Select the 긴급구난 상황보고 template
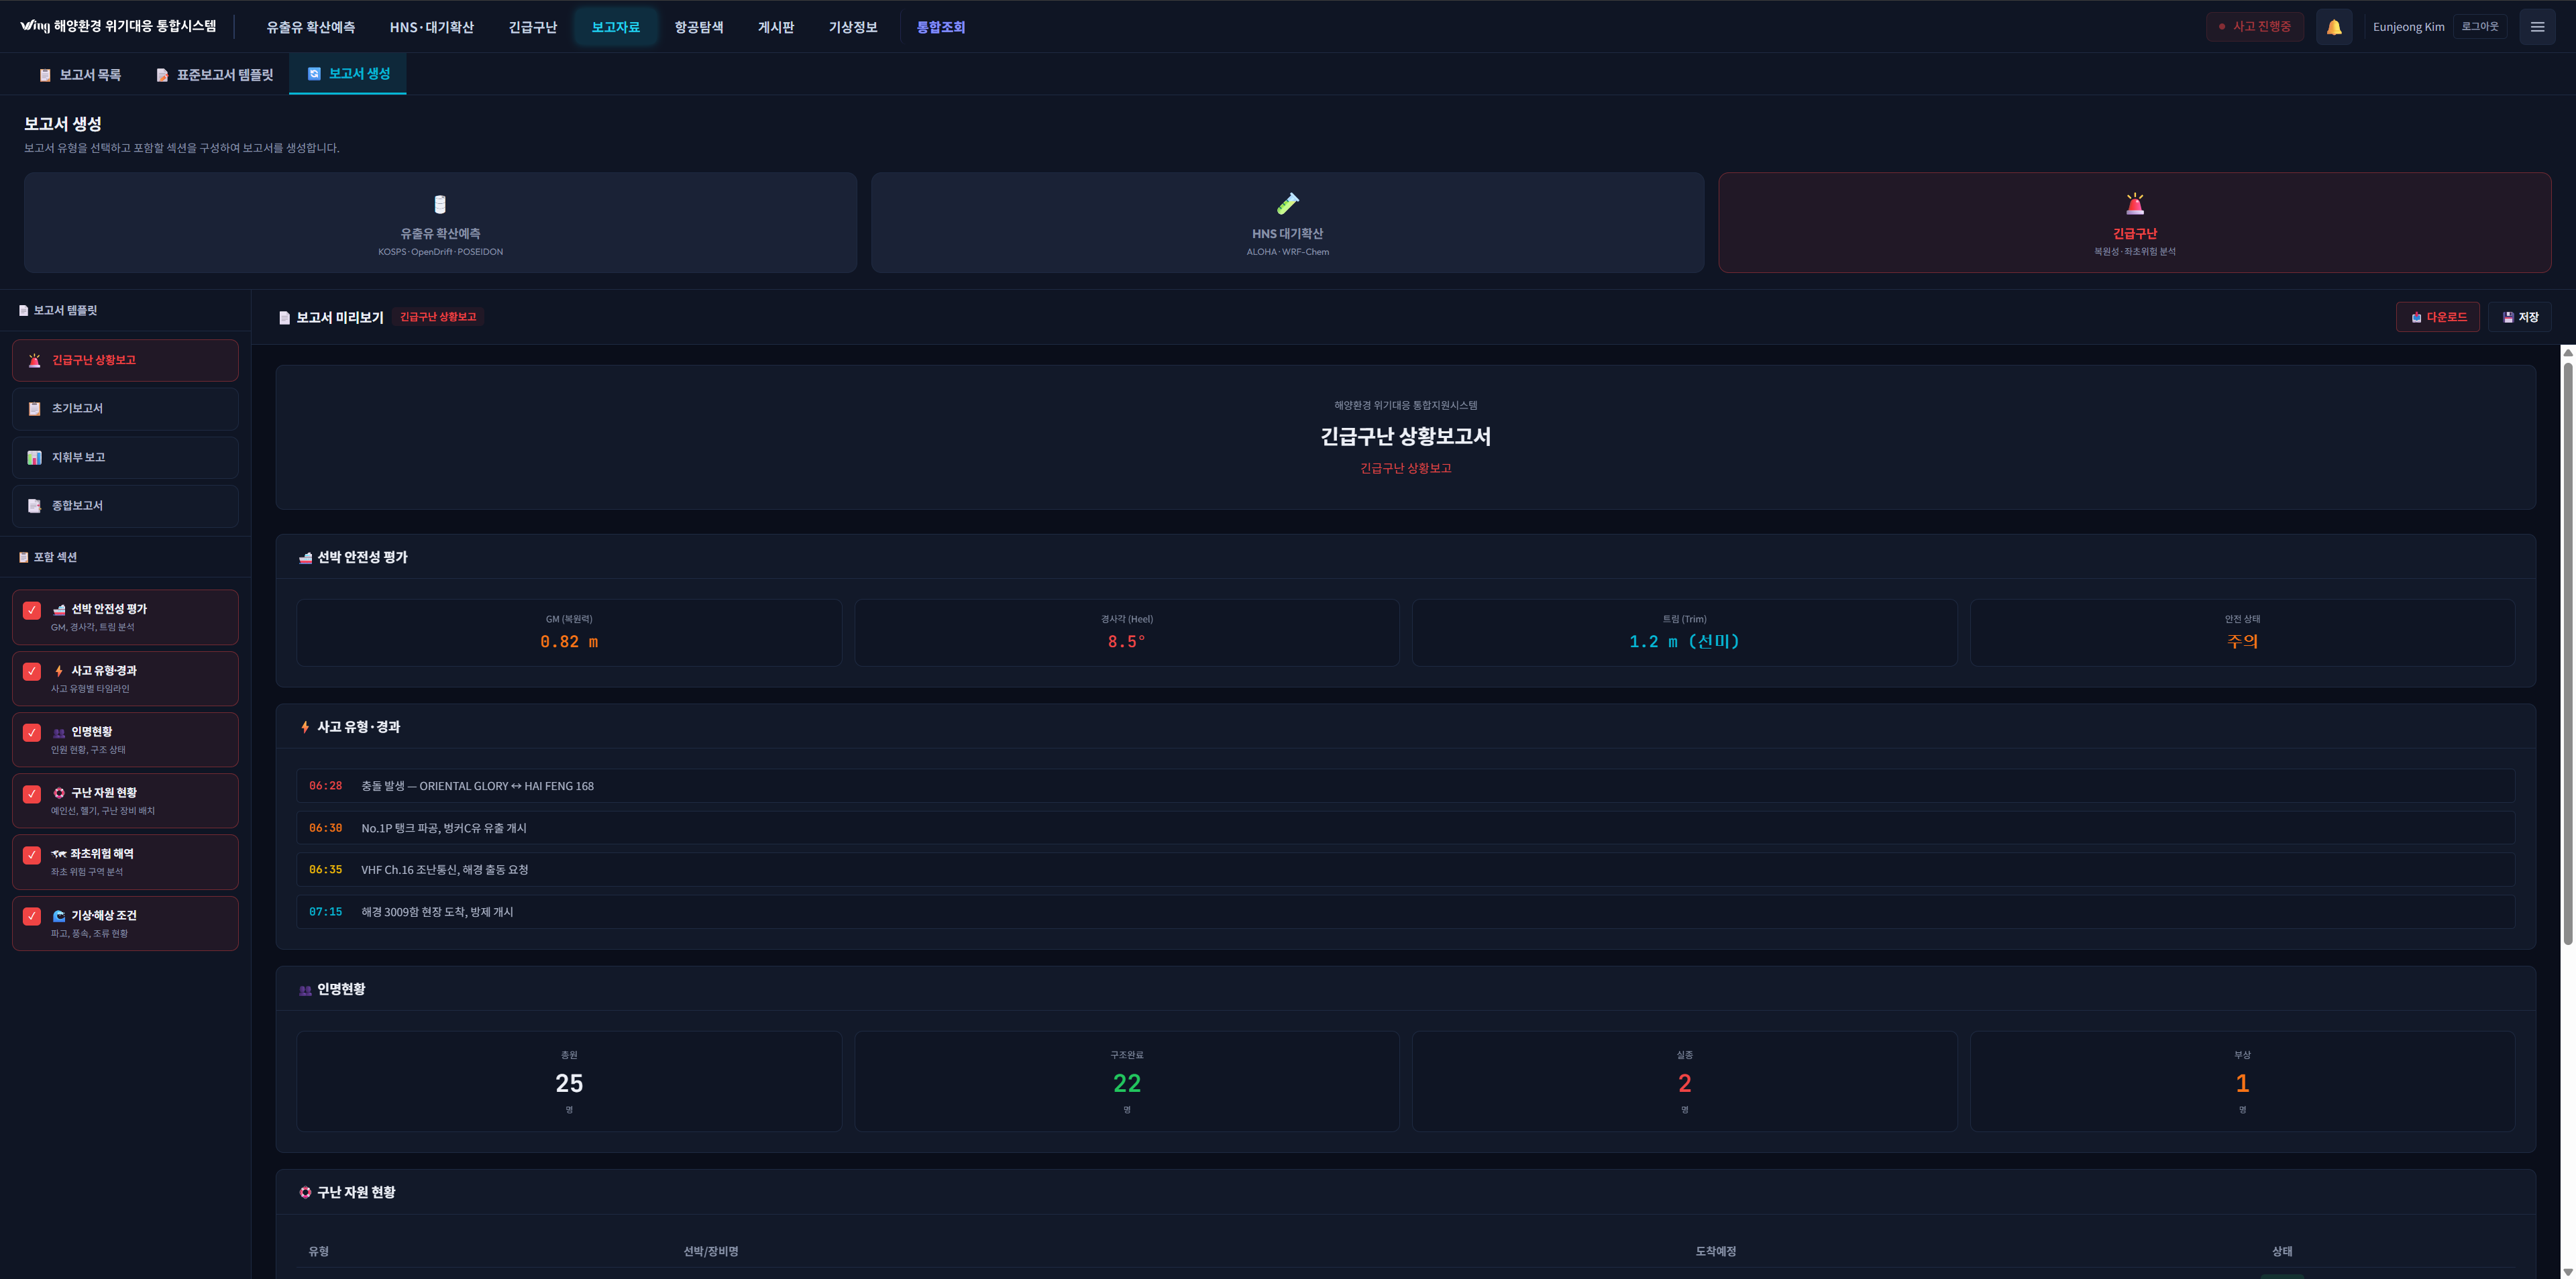The width and height of the screenshot is (2576, 1279). [125, 360]
